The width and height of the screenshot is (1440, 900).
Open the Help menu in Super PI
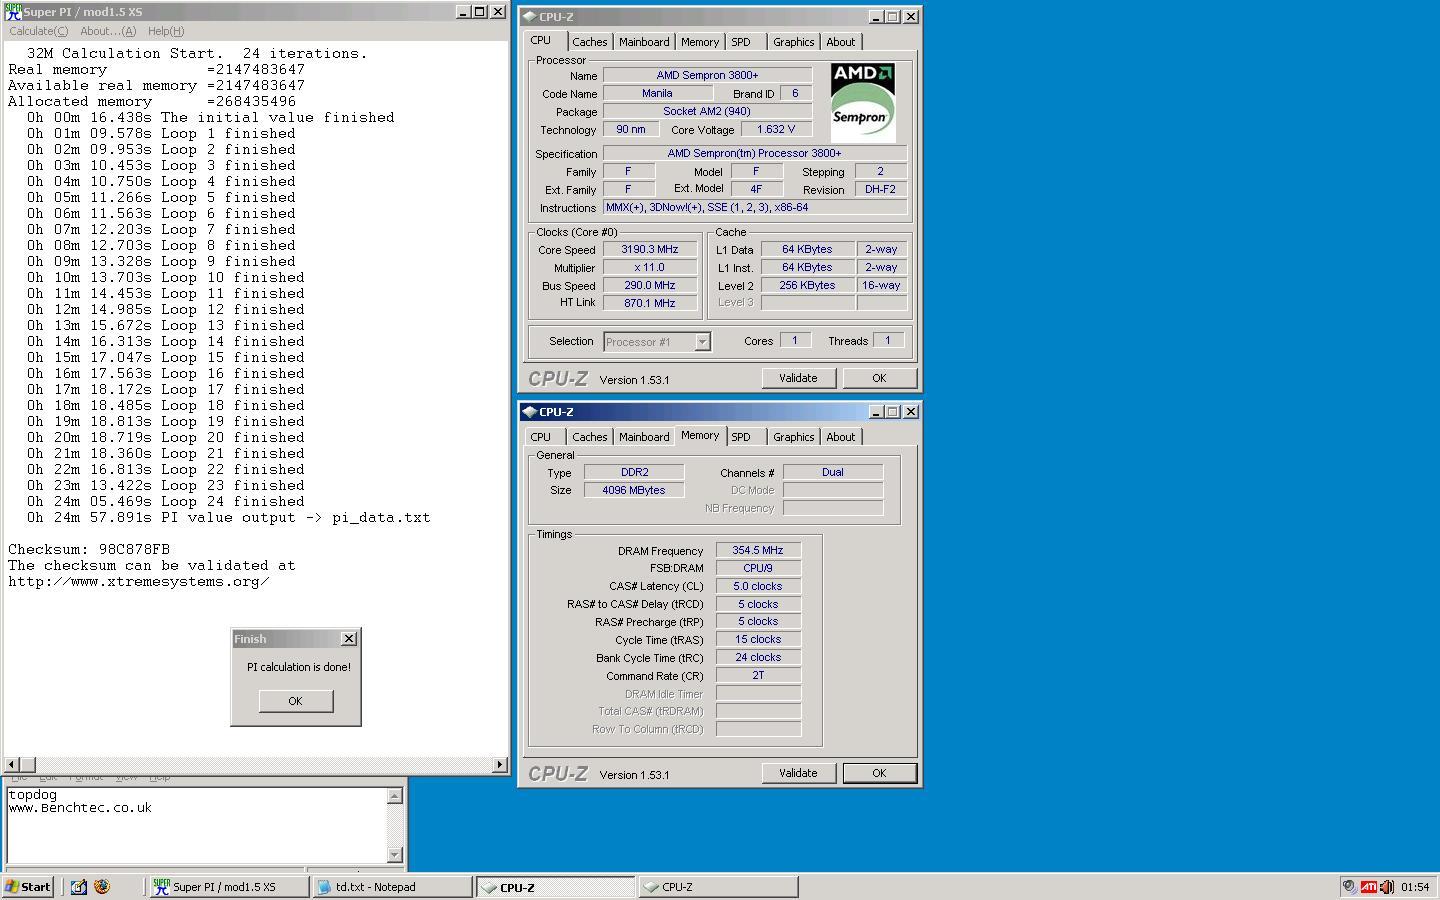click(166, 31)
